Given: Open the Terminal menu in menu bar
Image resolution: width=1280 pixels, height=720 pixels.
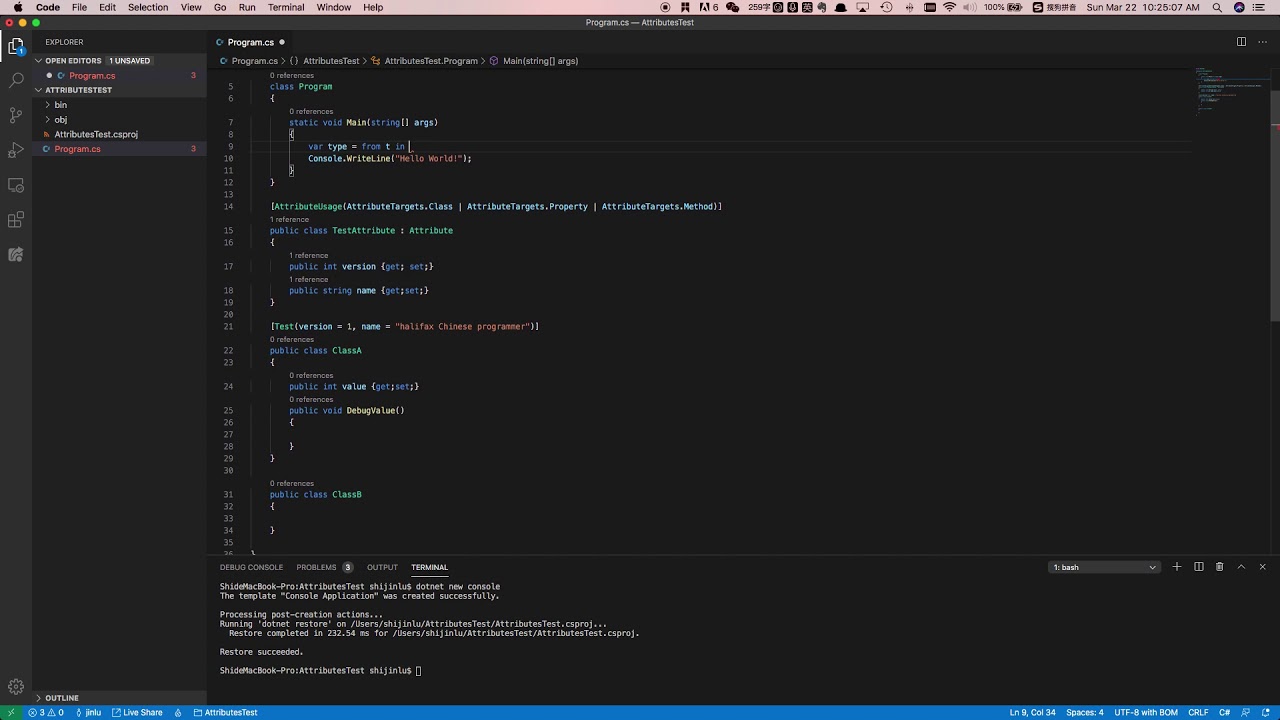Looking at the screenshot, I should [286, 7].
